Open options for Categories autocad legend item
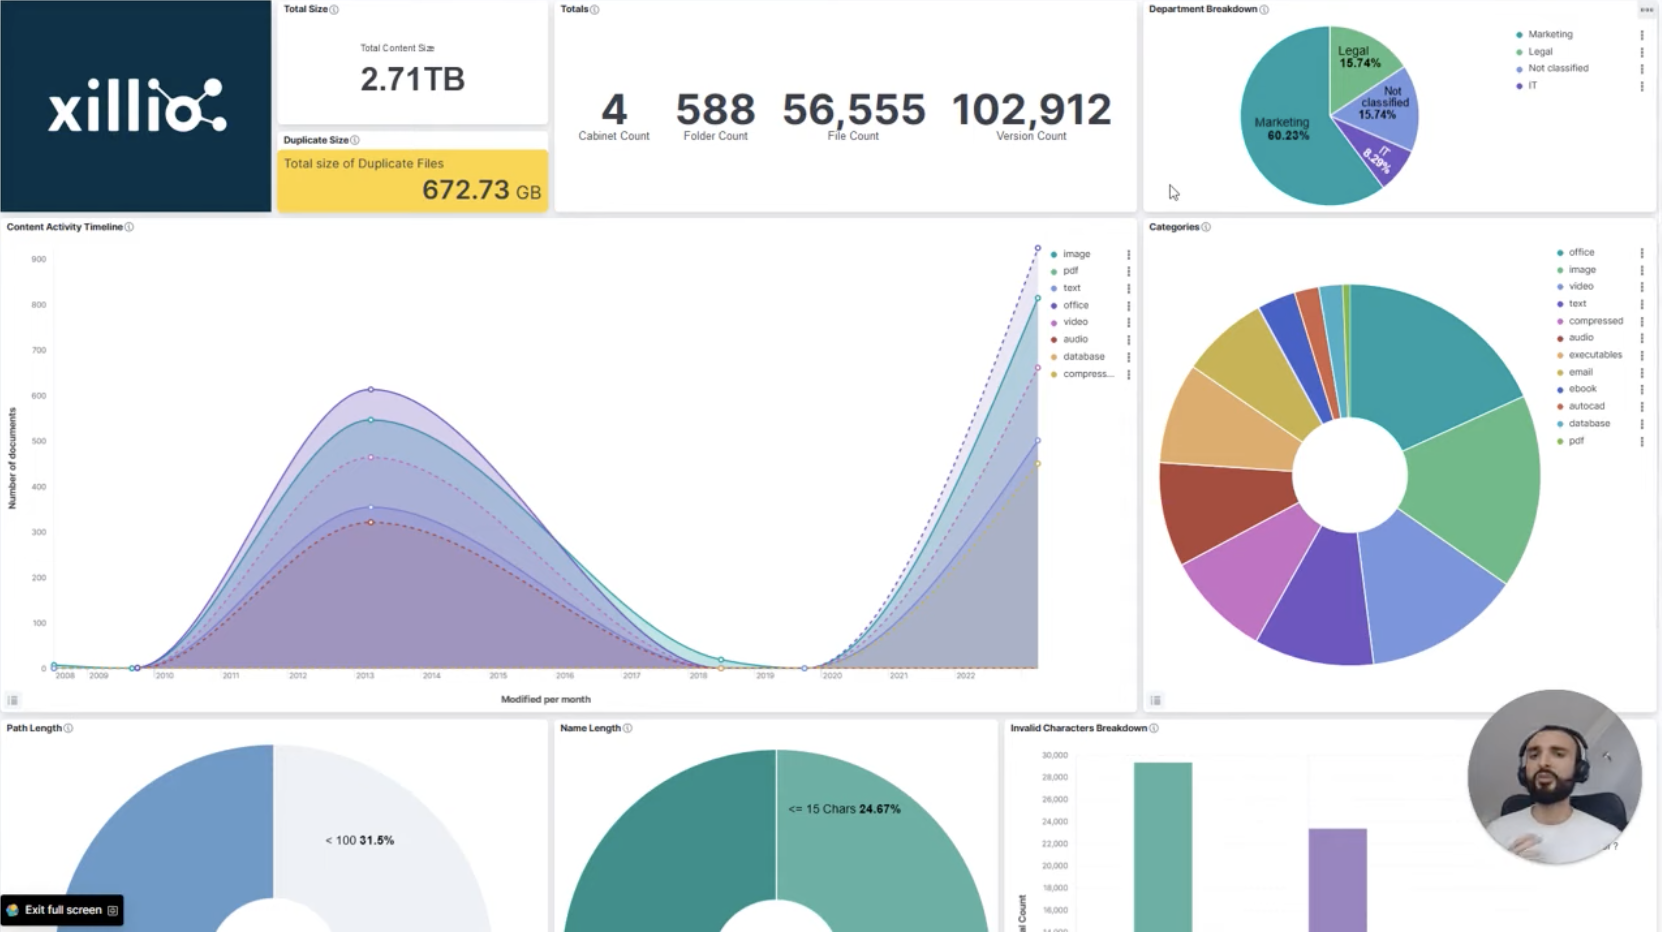 1642,407
